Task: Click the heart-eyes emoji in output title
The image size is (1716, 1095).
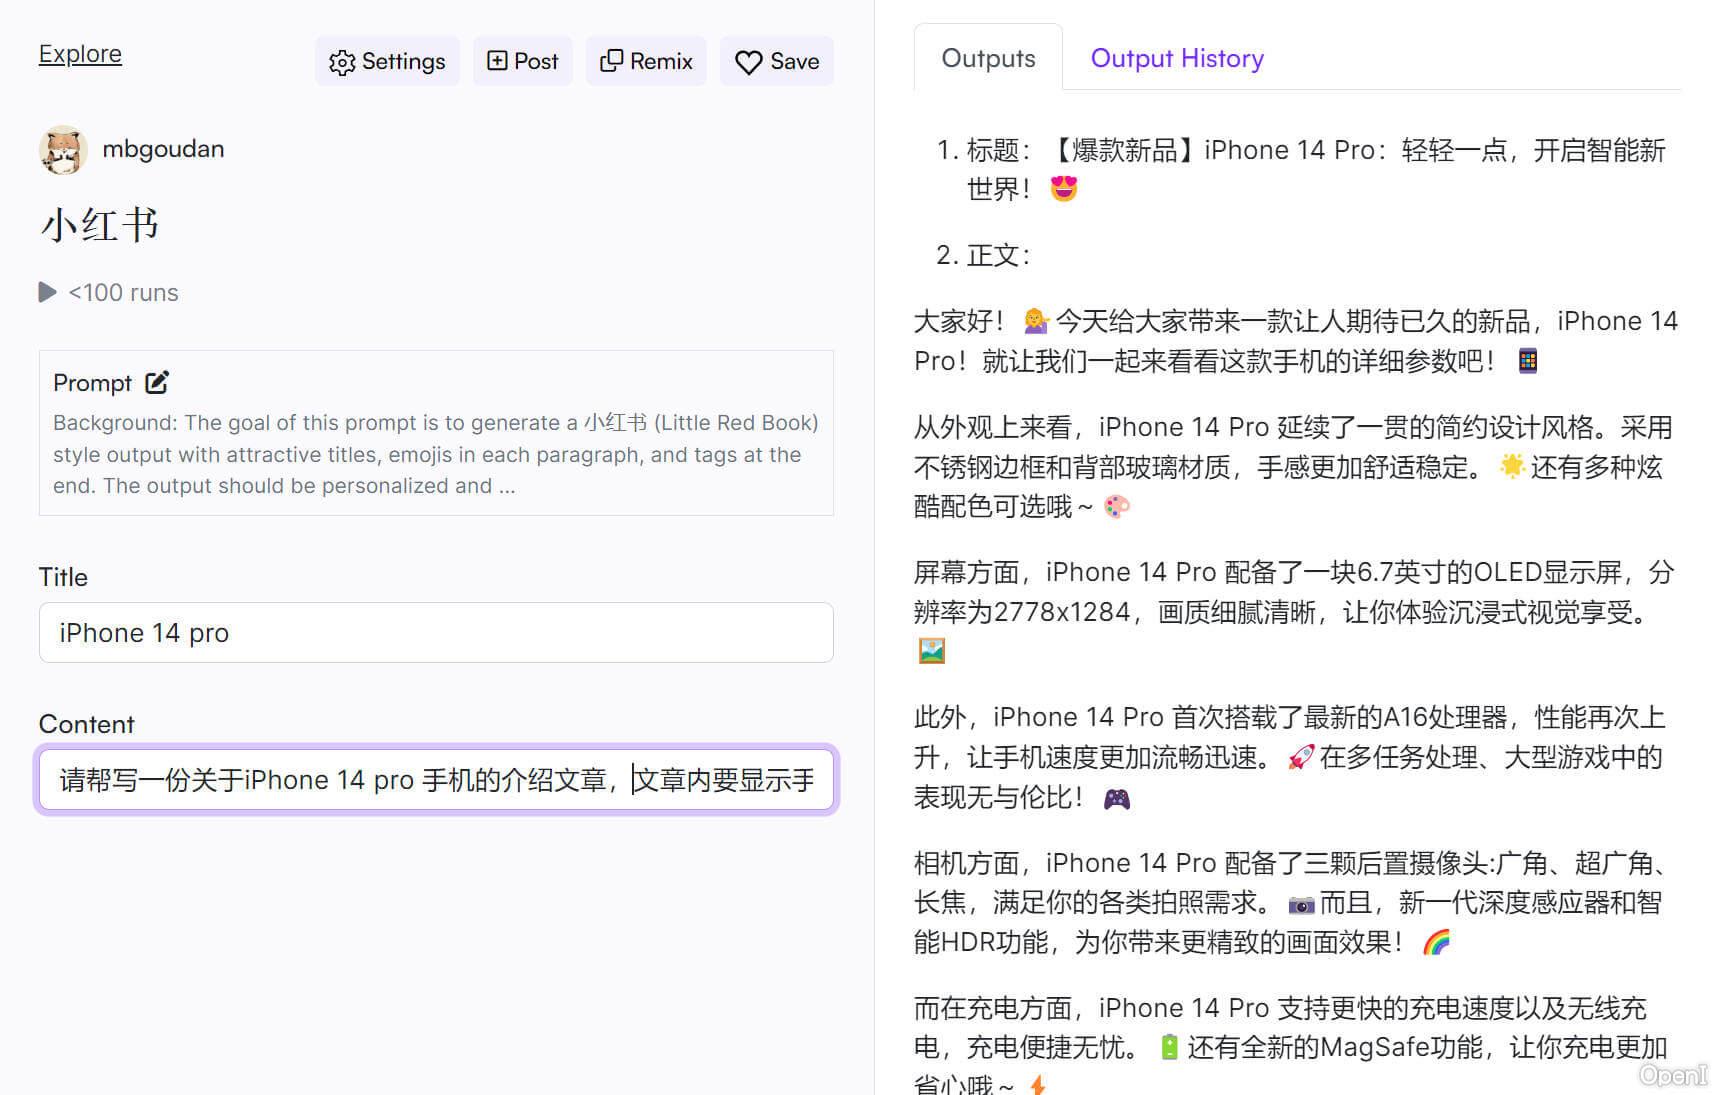Action: [1063, 188]
